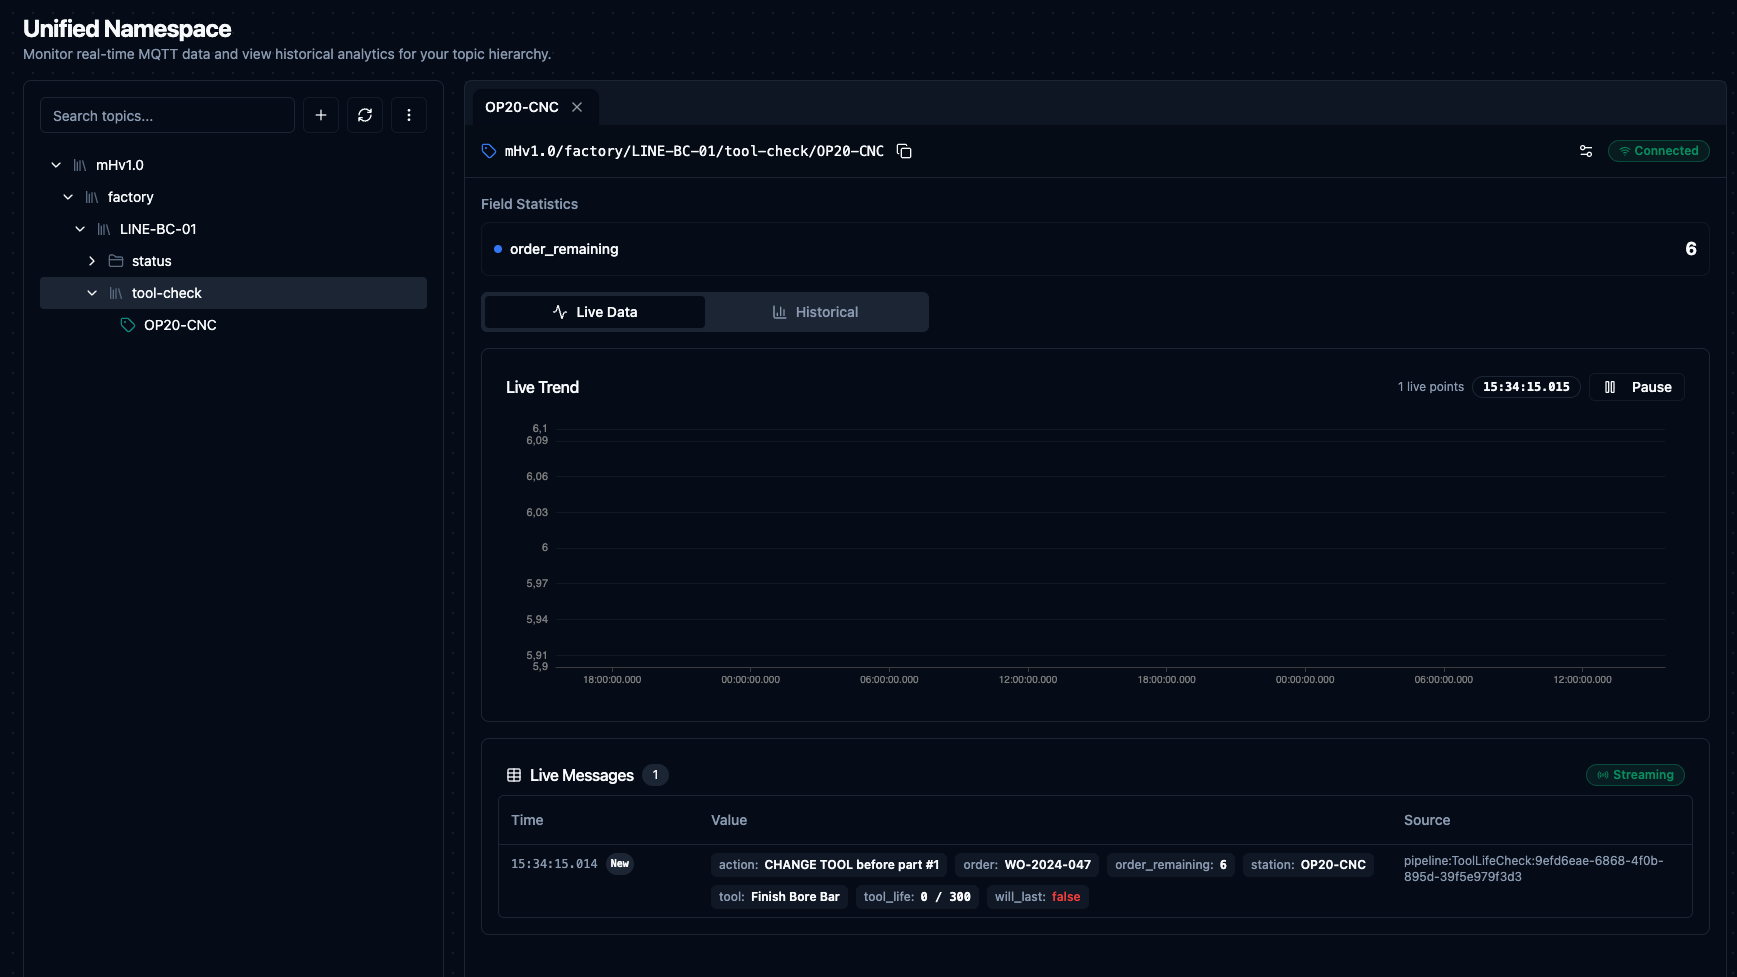Open the topic tree more options menu

pyautogui.click(x=409, y=115)
